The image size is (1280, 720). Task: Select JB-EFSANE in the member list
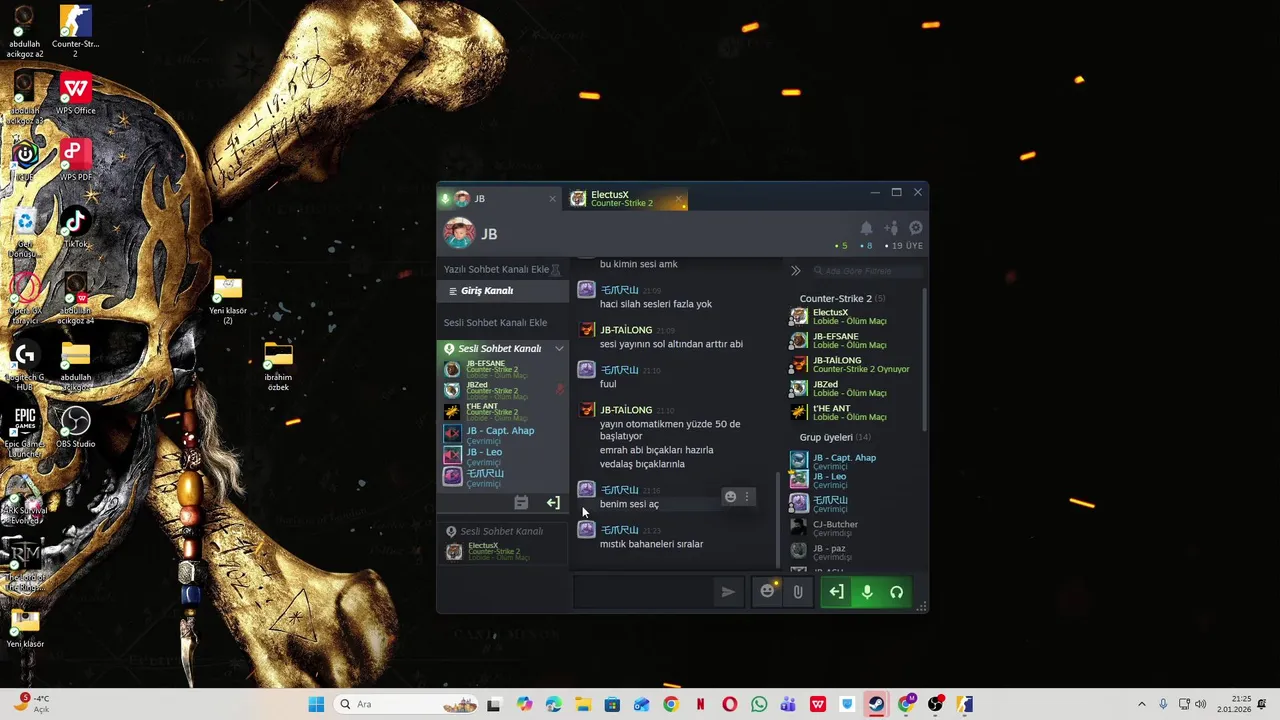click(x=853, y=341)
